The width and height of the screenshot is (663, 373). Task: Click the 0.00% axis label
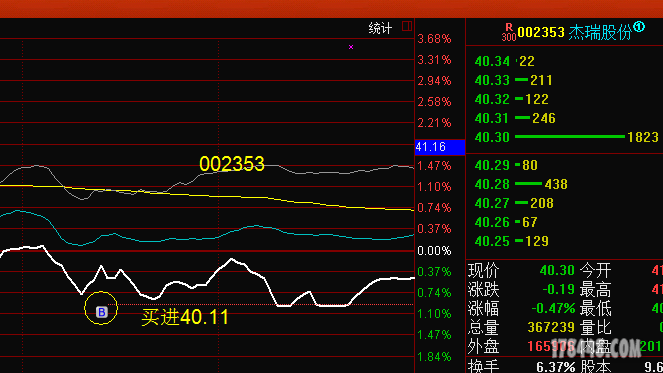tap(434, 251)
